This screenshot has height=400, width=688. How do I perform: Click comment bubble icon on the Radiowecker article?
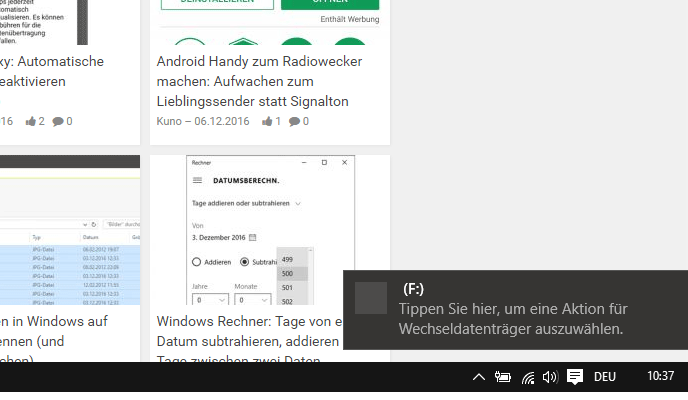(x=294, y=122)
